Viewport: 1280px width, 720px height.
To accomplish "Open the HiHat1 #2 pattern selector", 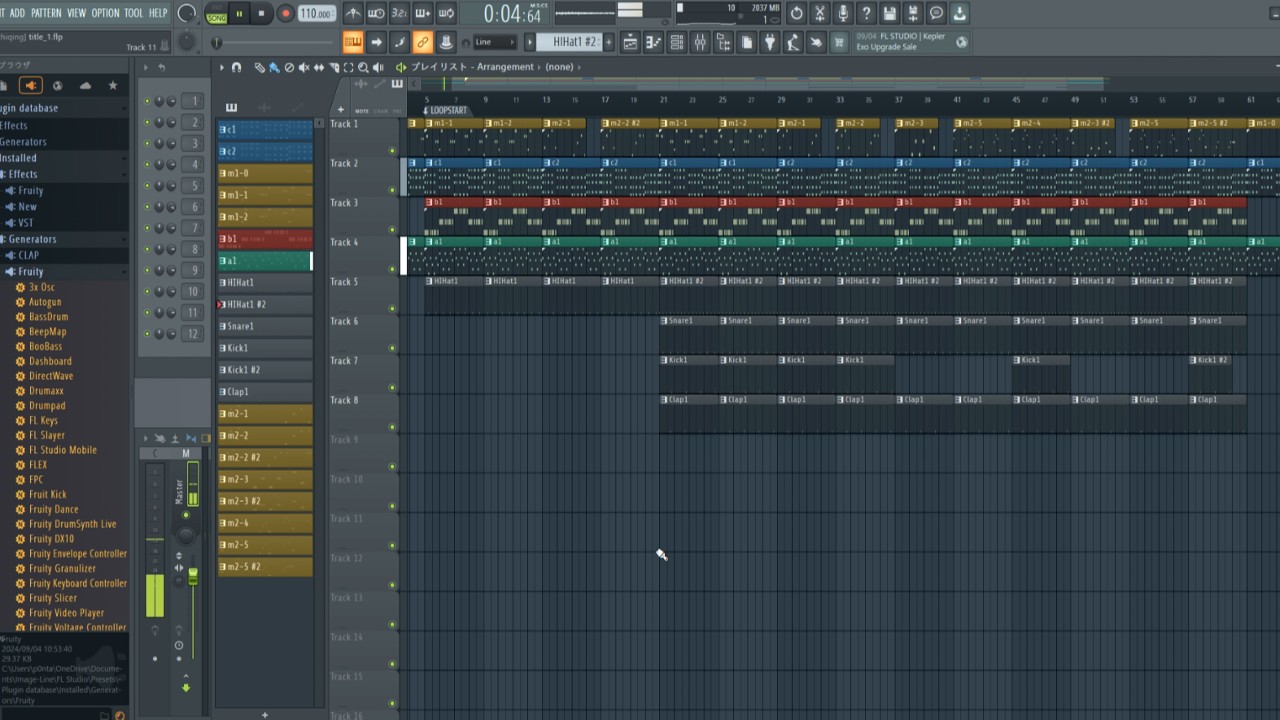I will click(569, 42).
